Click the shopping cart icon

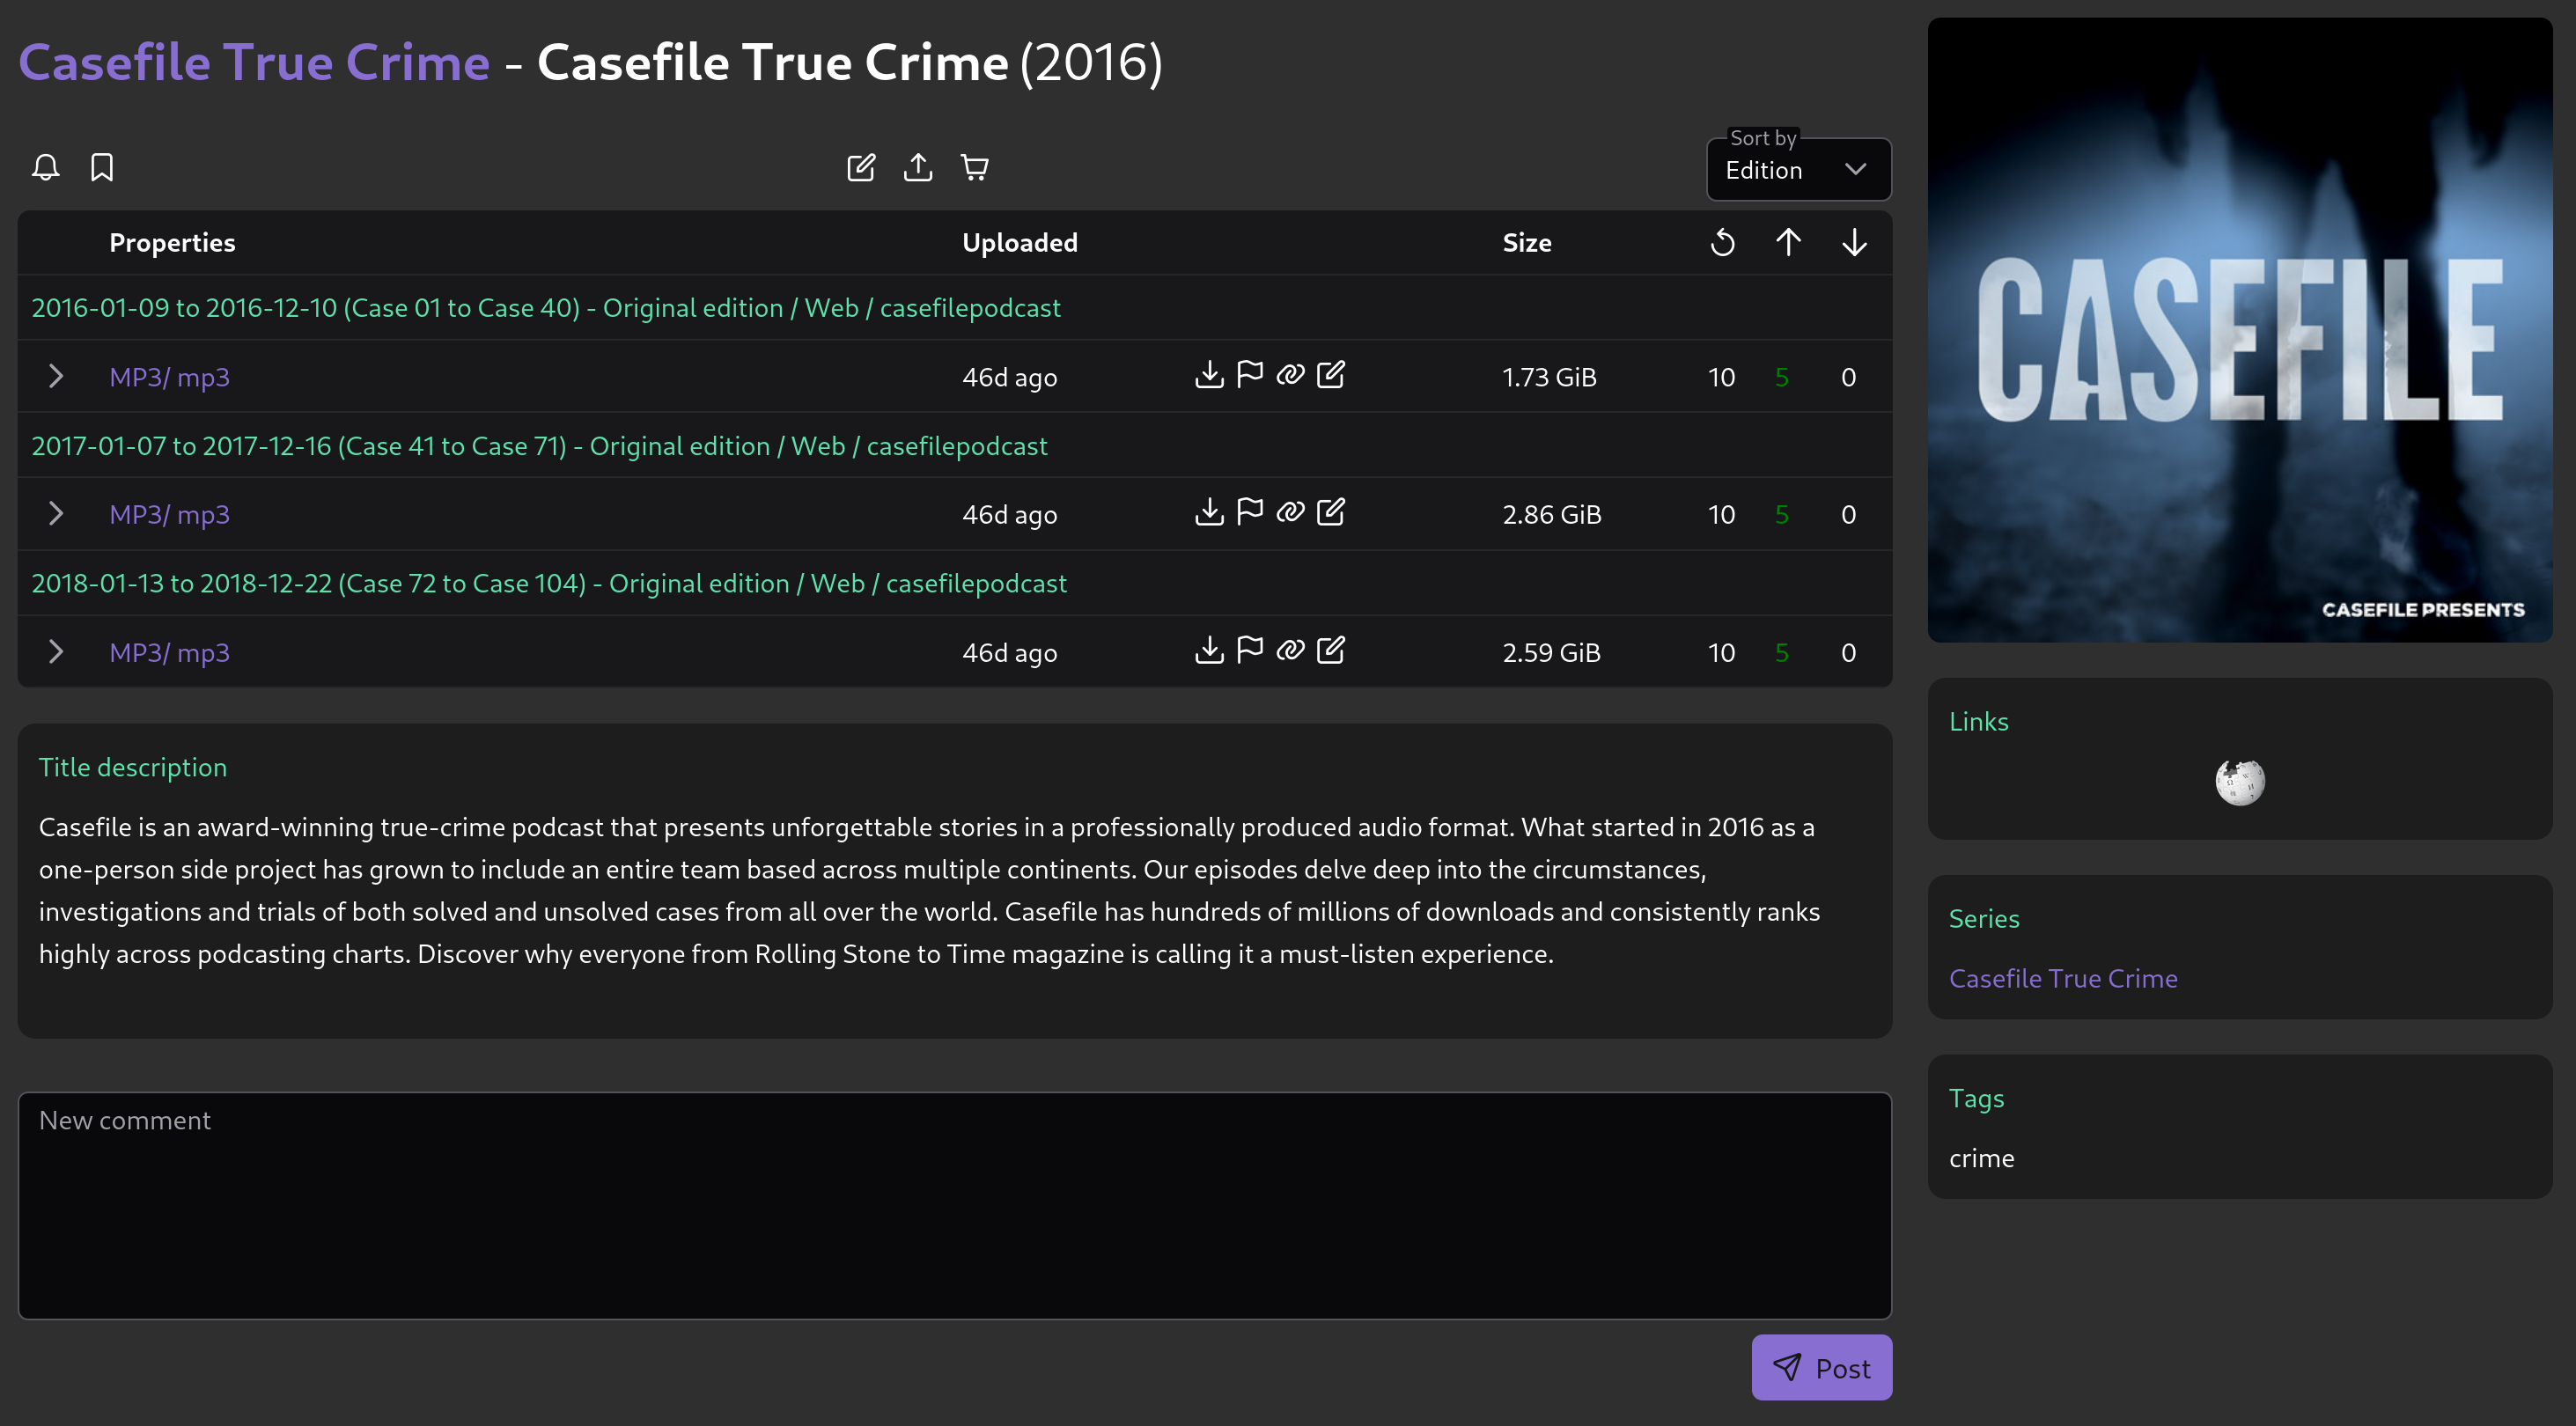(x=974, y=167)
